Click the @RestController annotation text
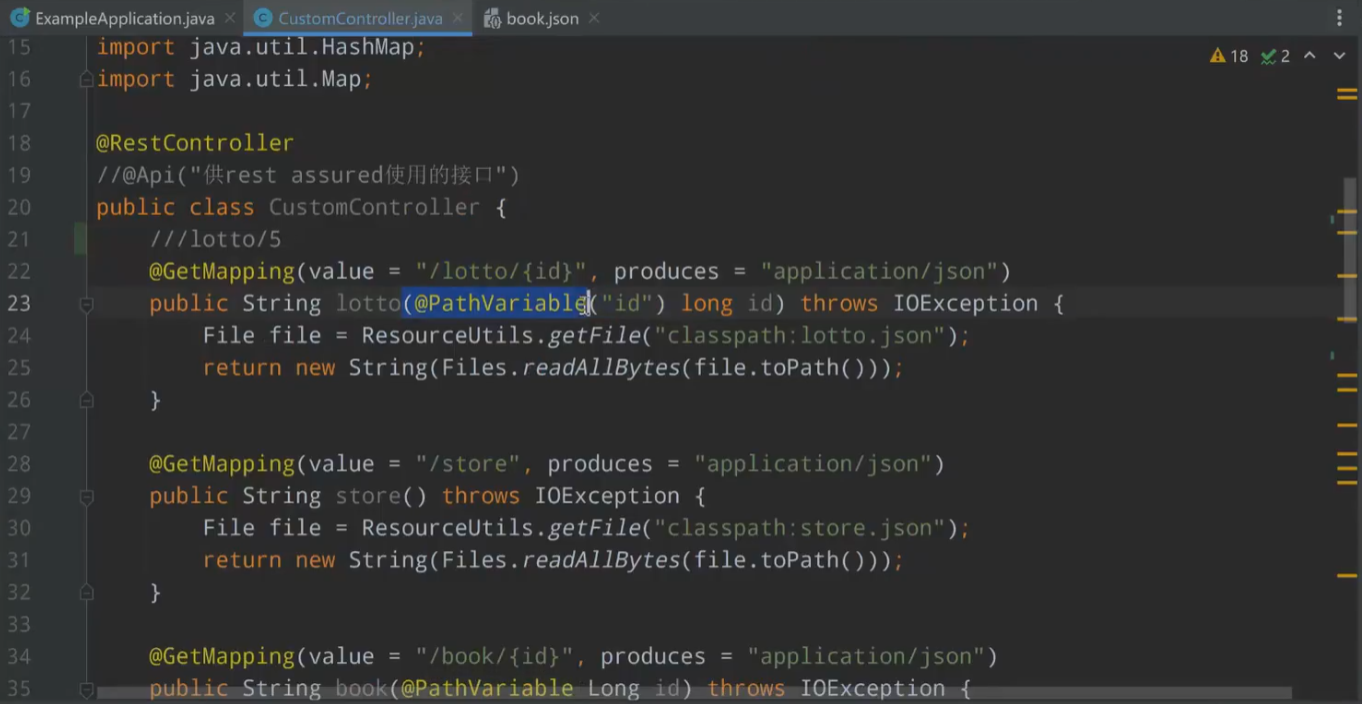Image resolution: width=1362 pixels, height=704 pixels. pyautogui.click(x=194, y=143)
